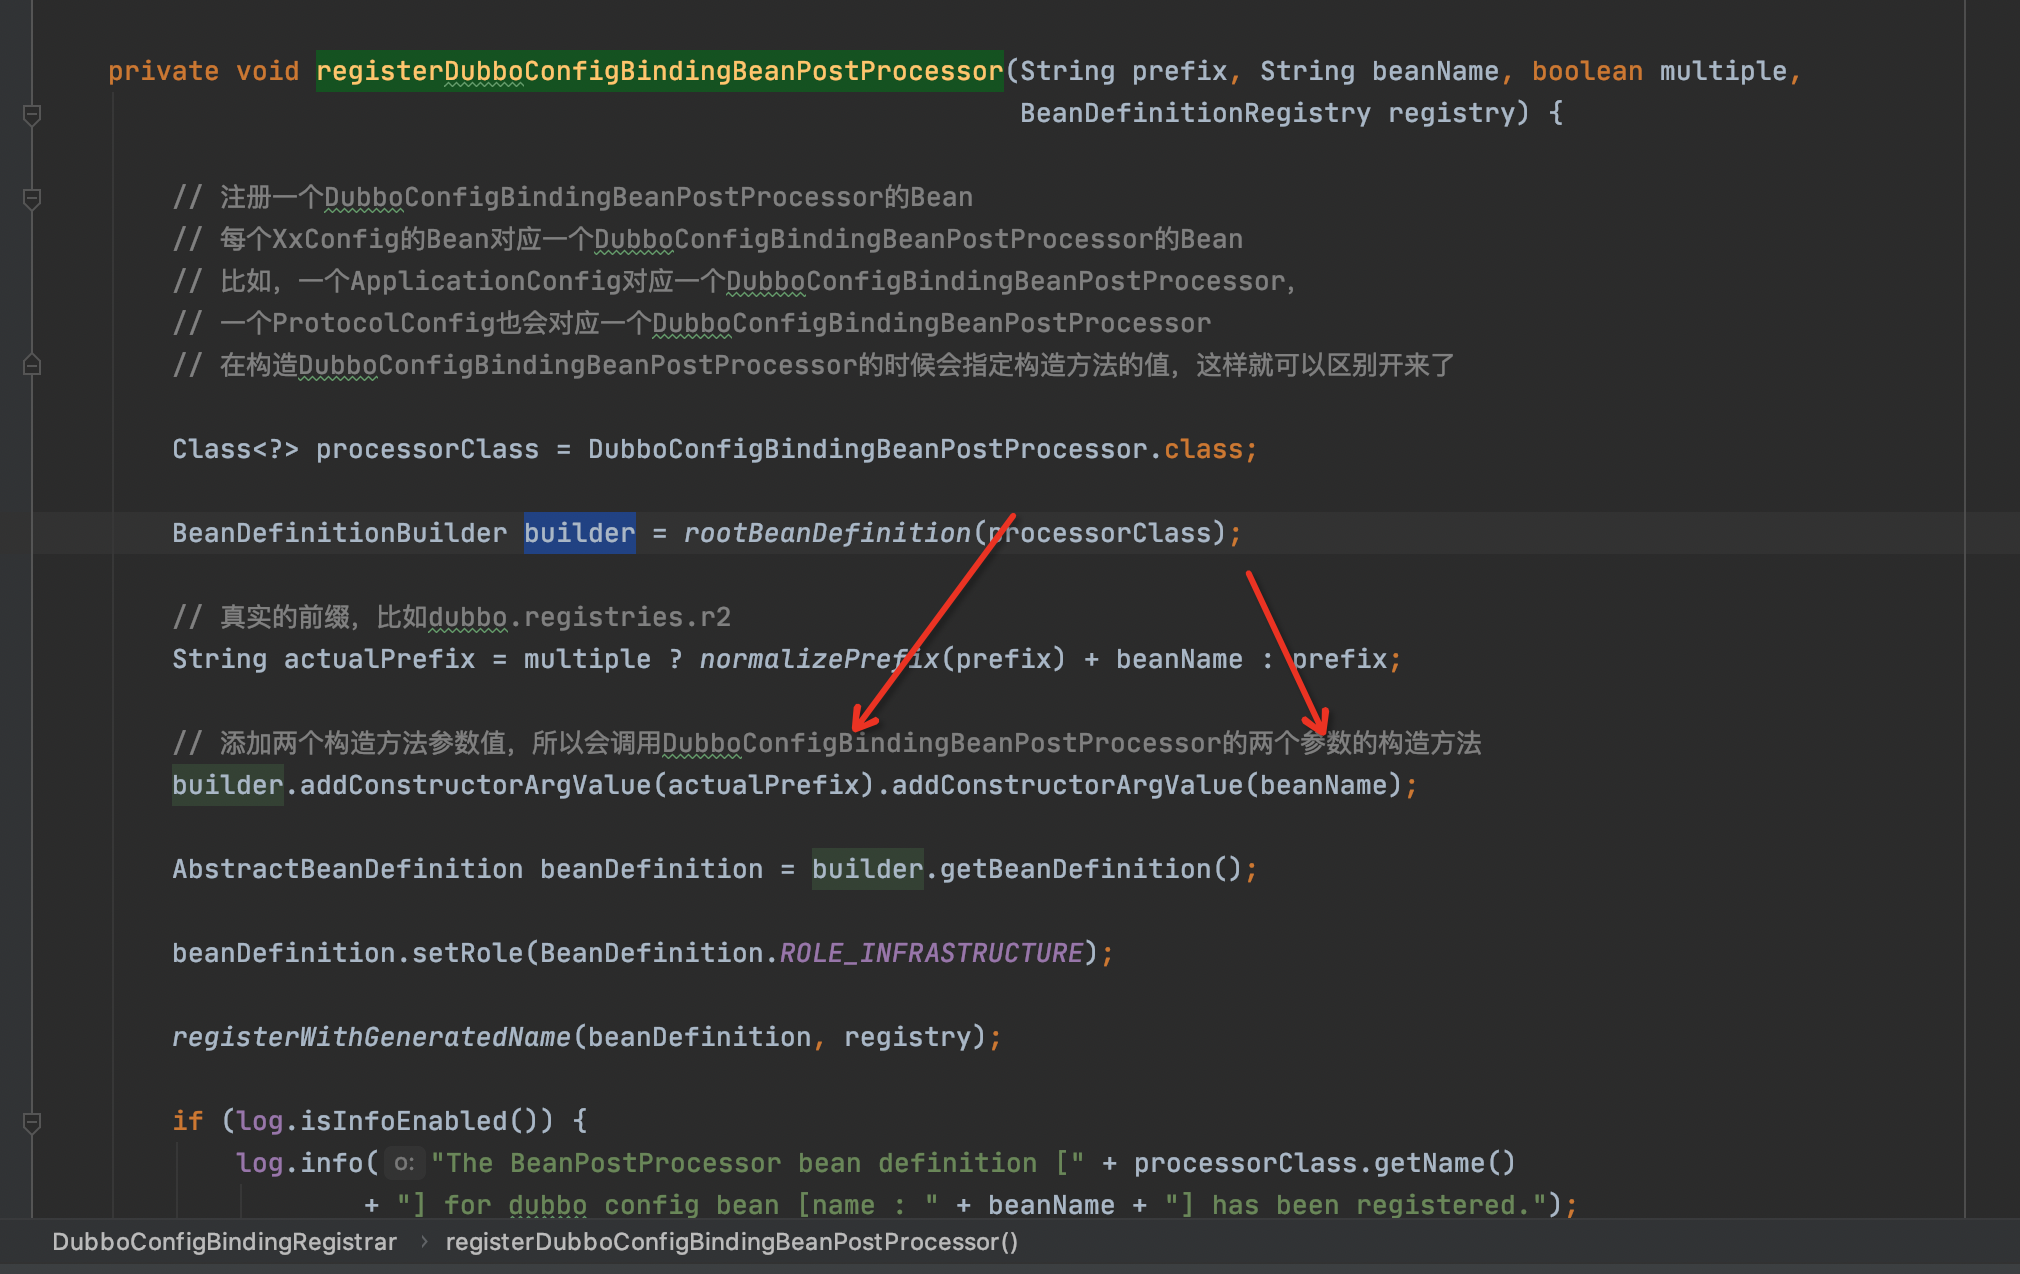2020x1274 pixels.
Task: Click the 'private' keyword
Action: tap(164, 71)
